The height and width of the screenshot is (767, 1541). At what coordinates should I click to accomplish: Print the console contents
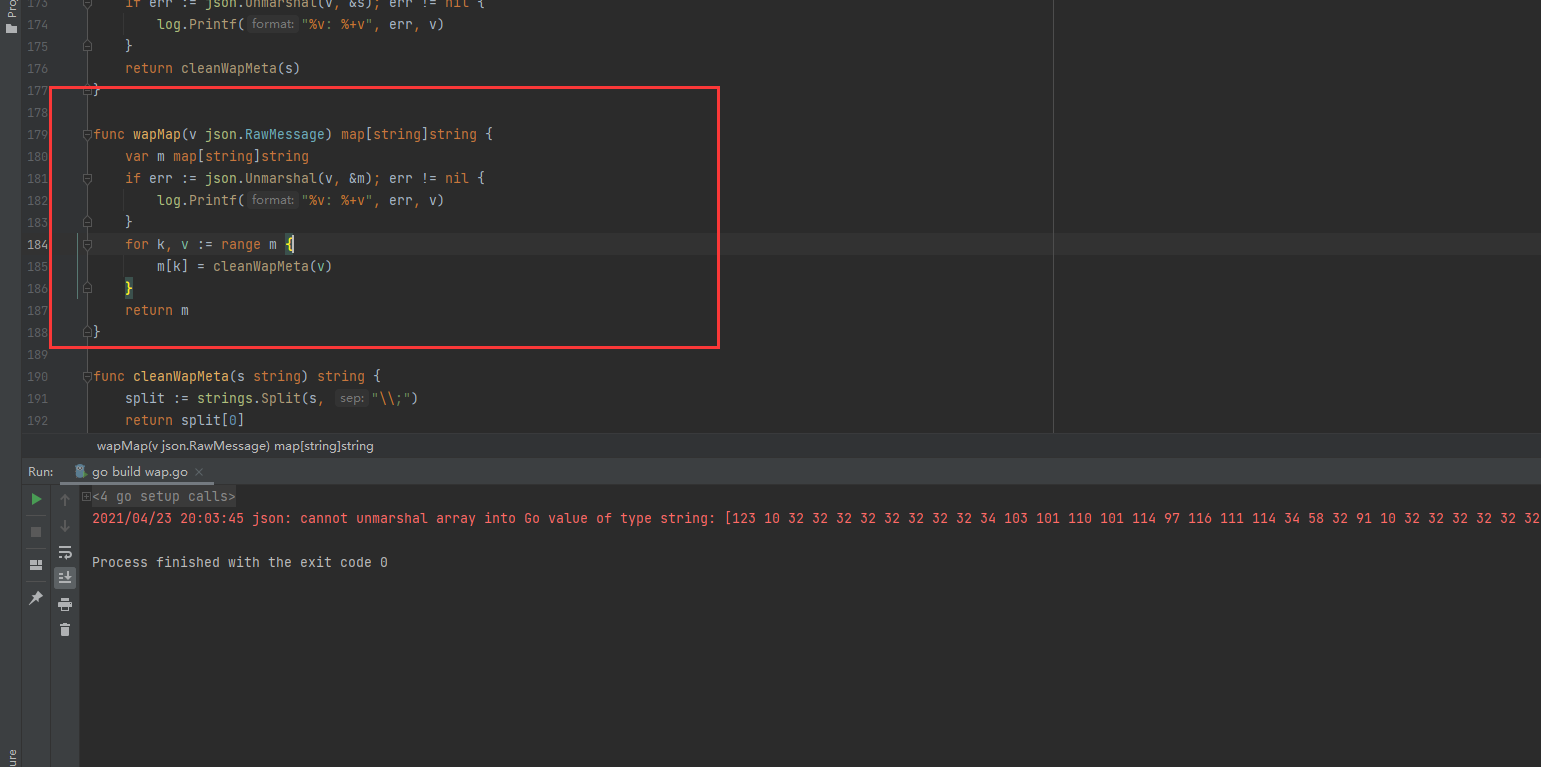coord(65,604)
